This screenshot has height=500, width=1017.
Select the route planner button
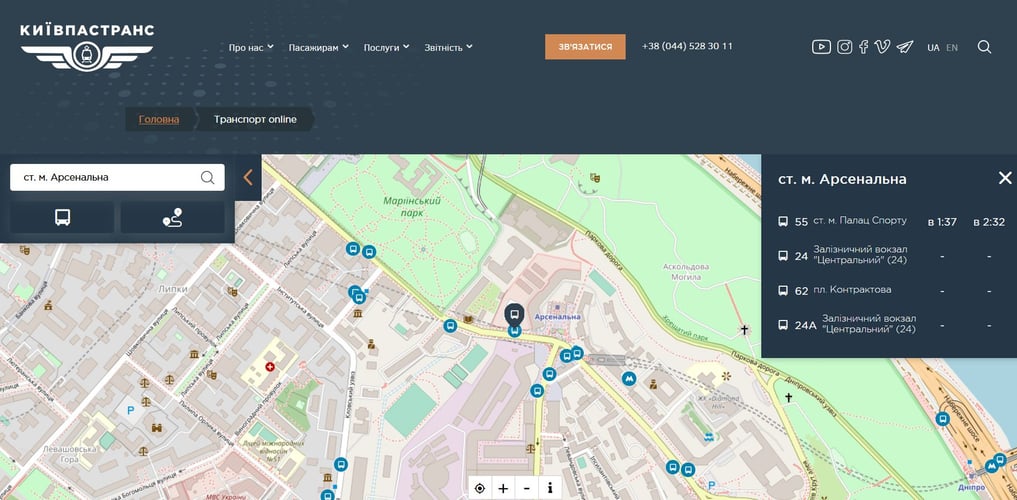point(172,218)
